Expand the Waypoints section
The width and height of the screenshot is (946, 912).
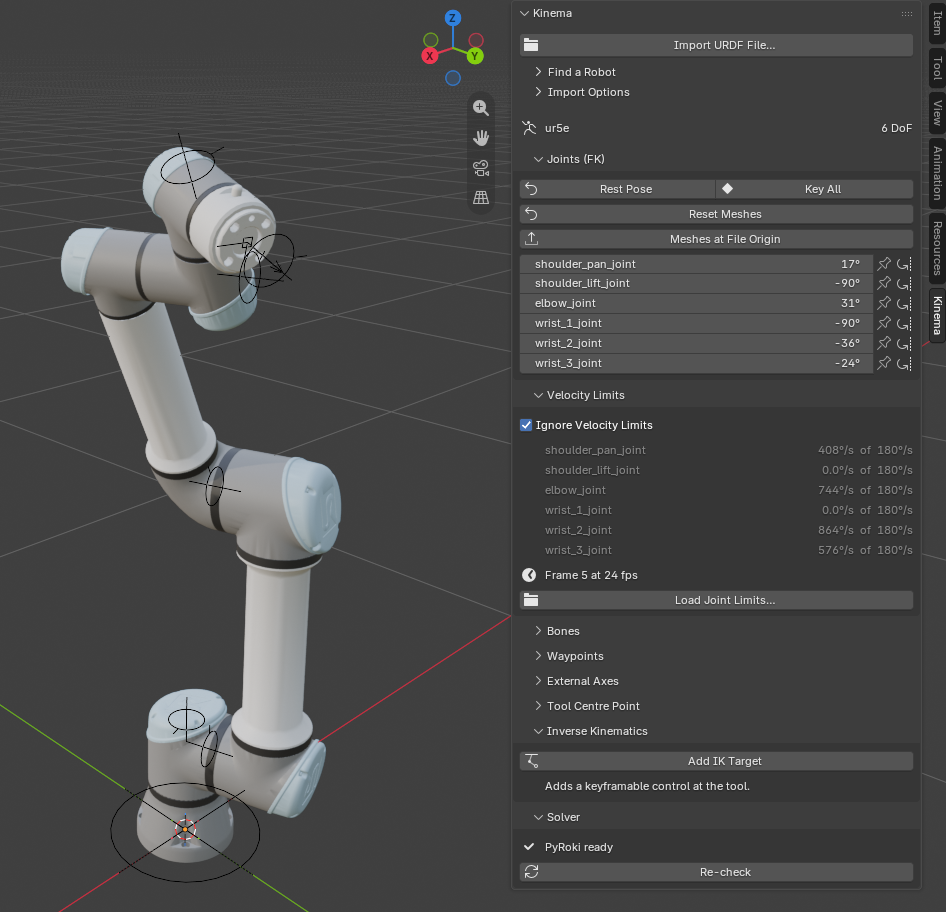538,656
